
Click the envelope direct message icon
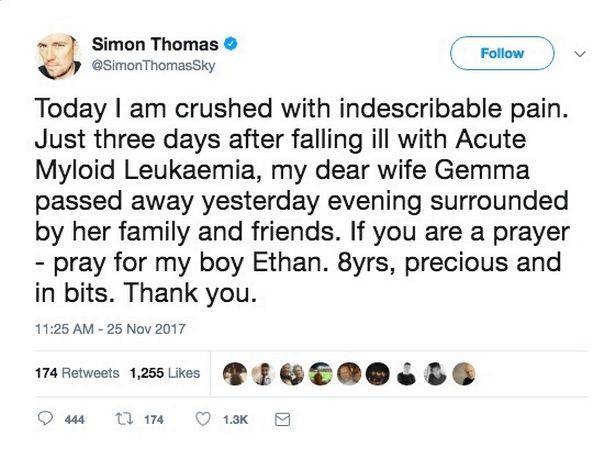[x=282, y=421]
